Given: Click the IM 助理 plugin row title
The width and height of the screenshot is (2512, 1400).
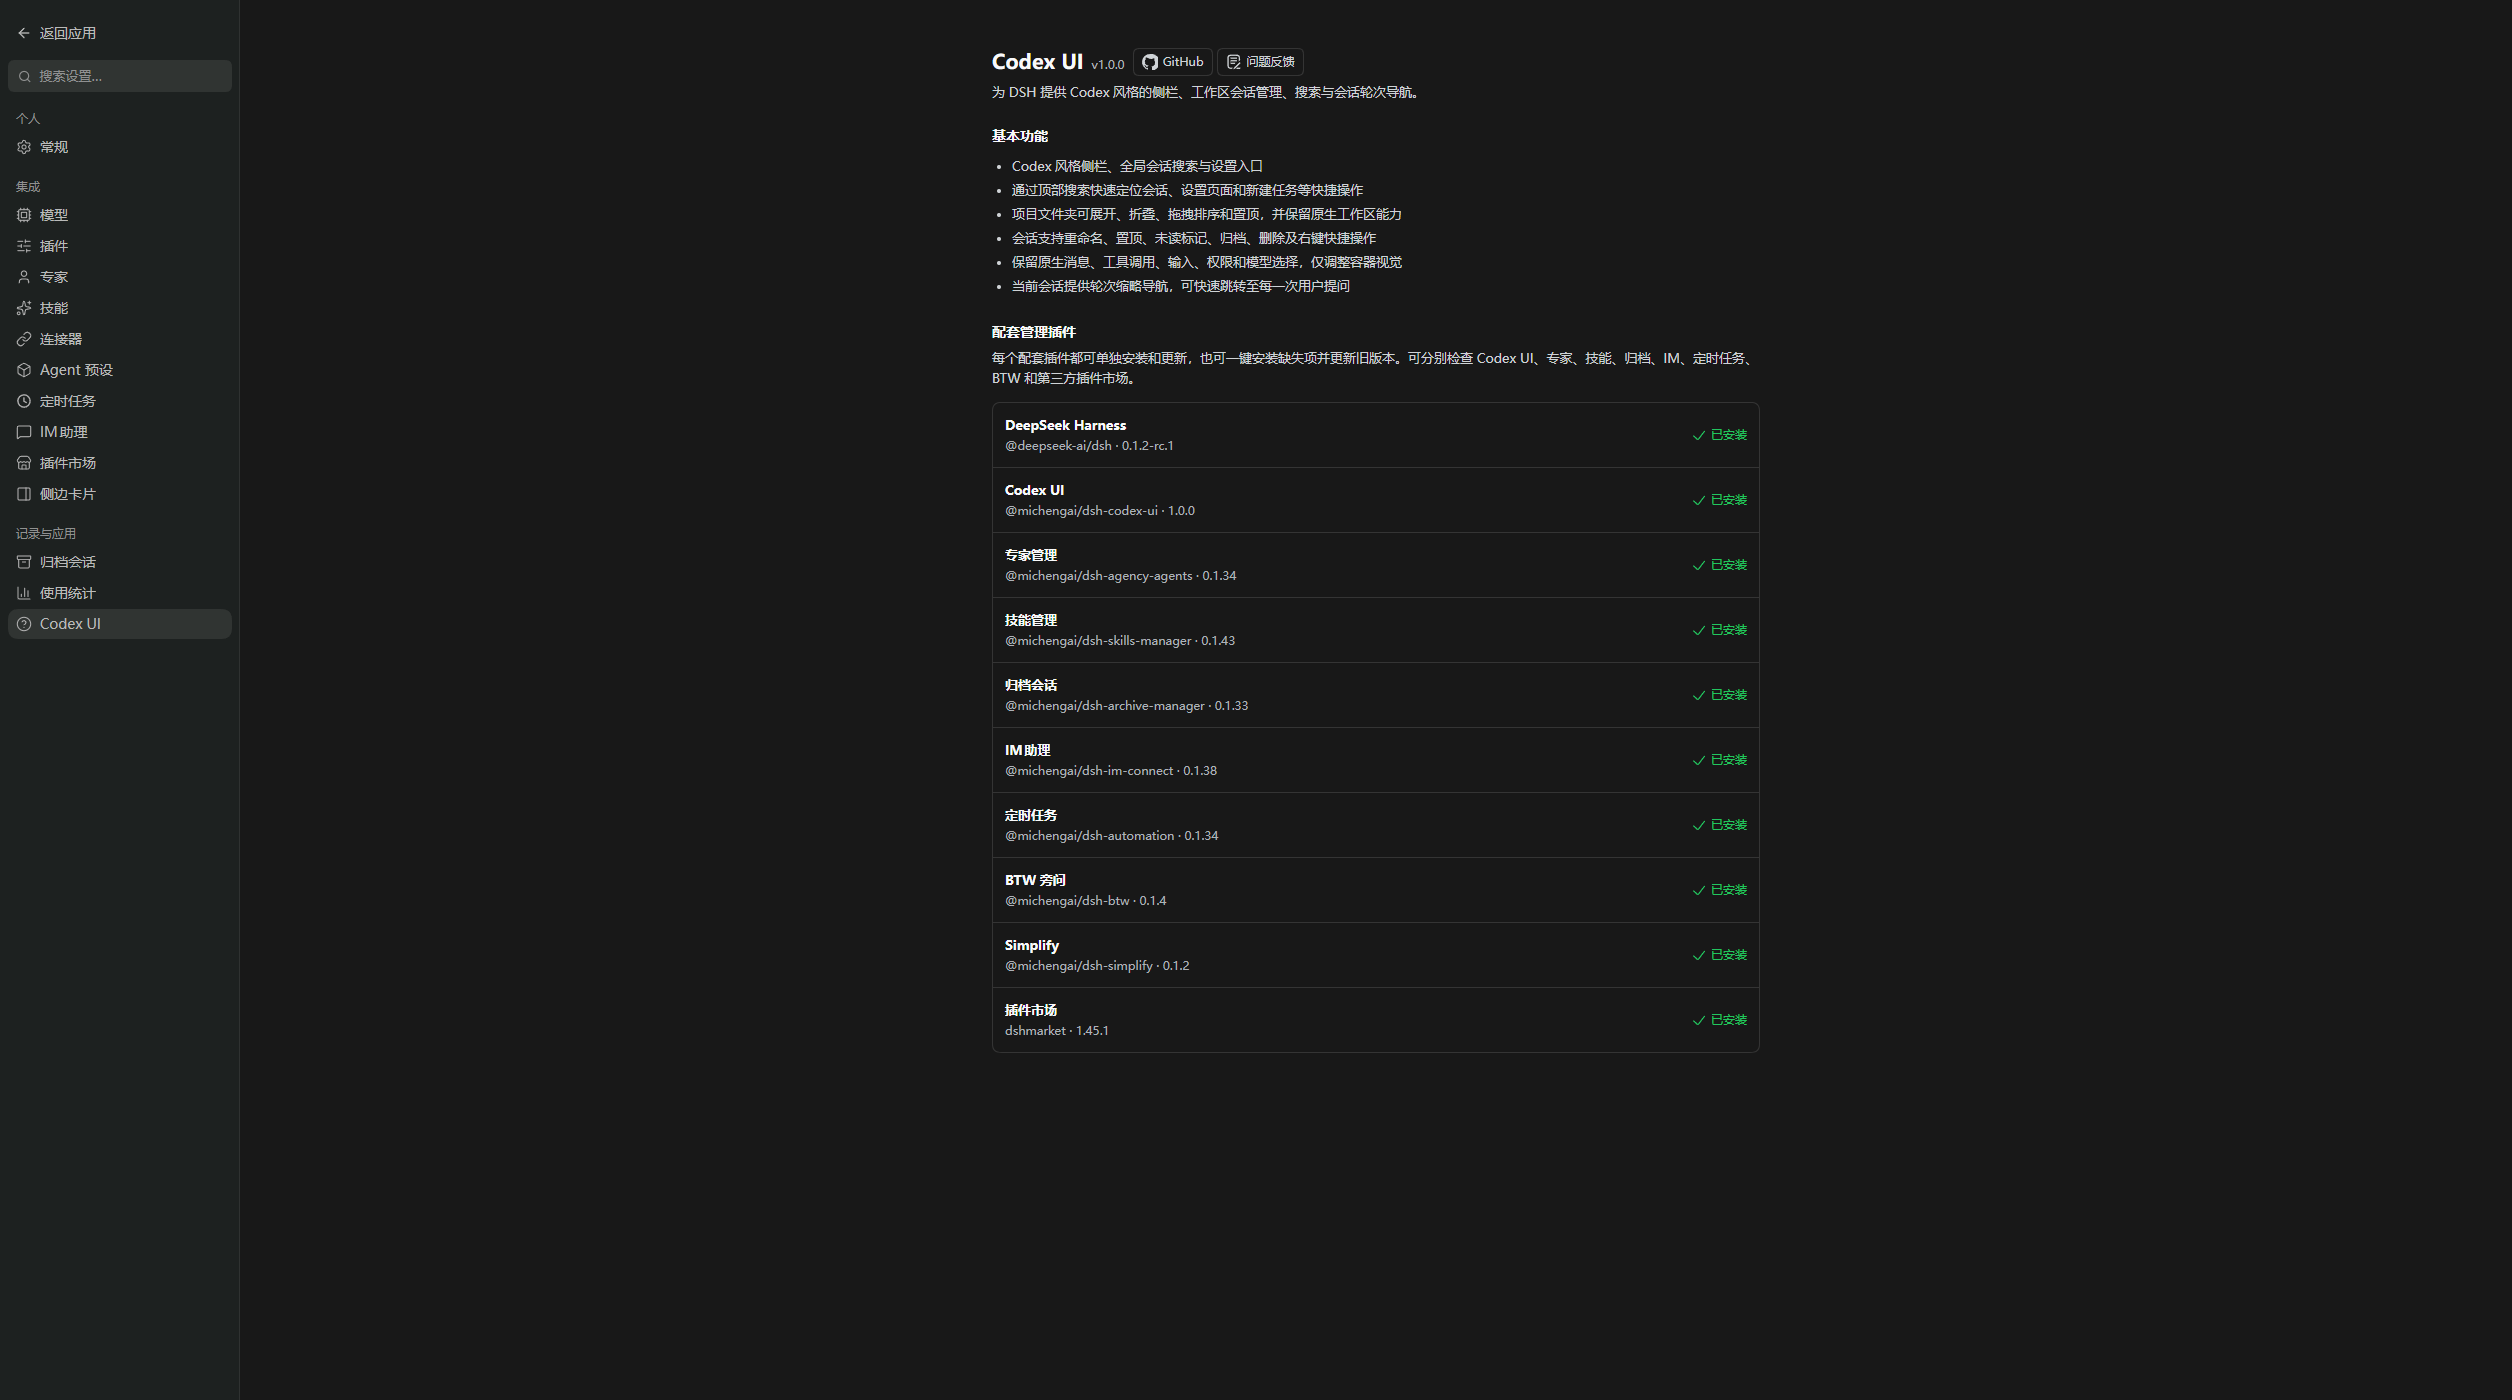Looking at the screenshot, I should (x=1027, y=750).
